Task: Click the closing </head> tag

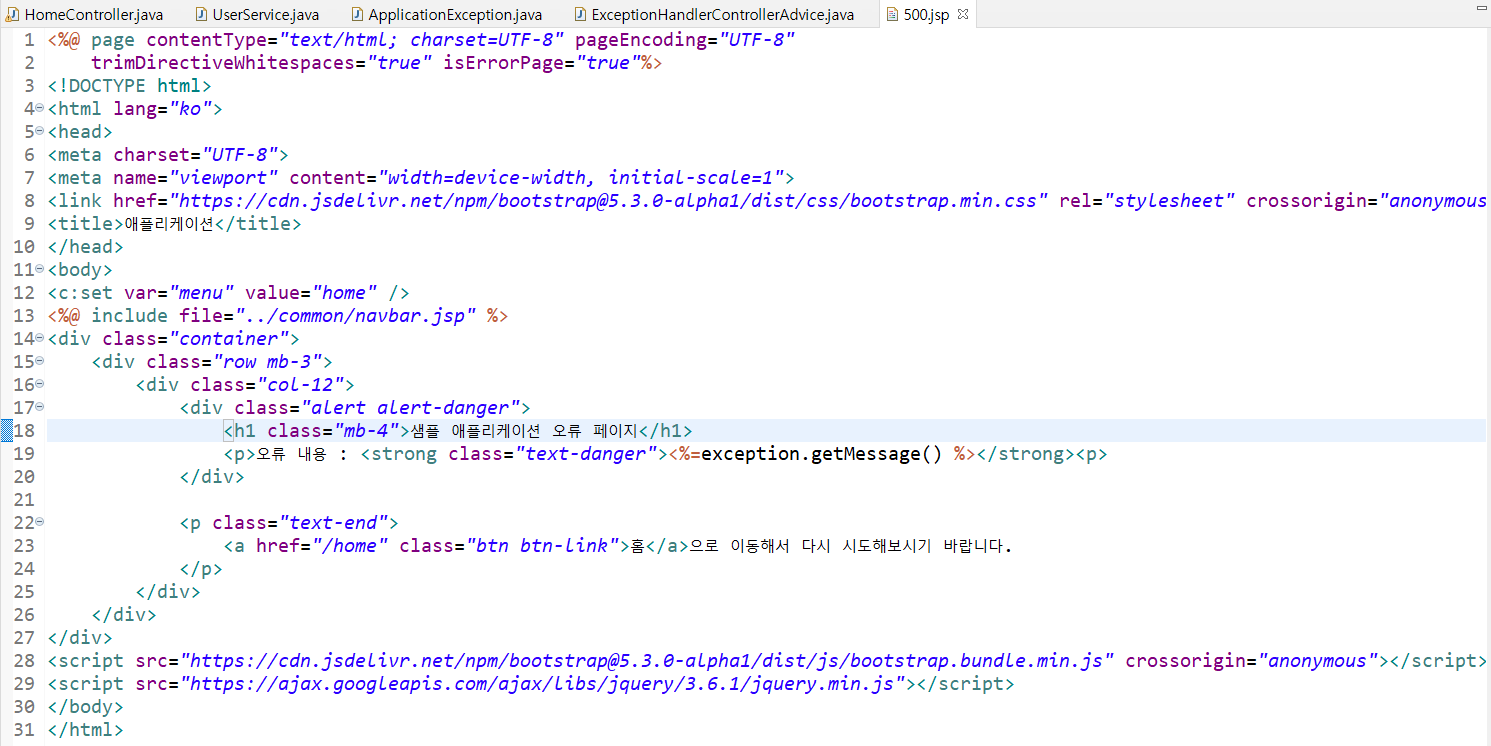Action: (85, 247)
